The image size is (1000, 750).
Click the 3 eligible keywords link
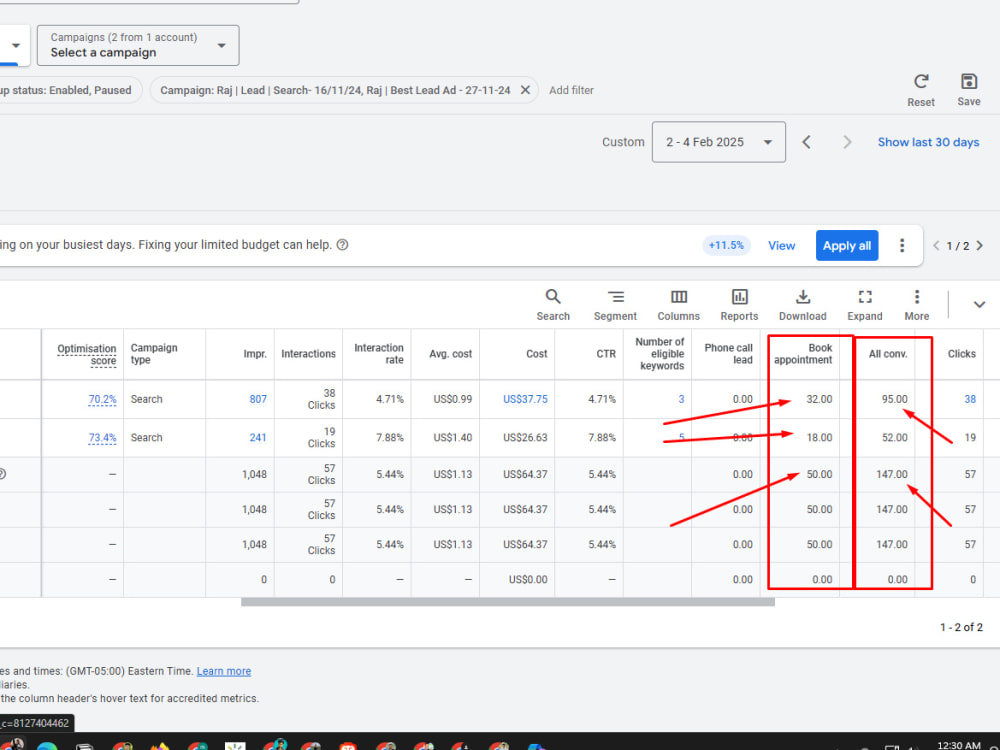tap(681, 399)
